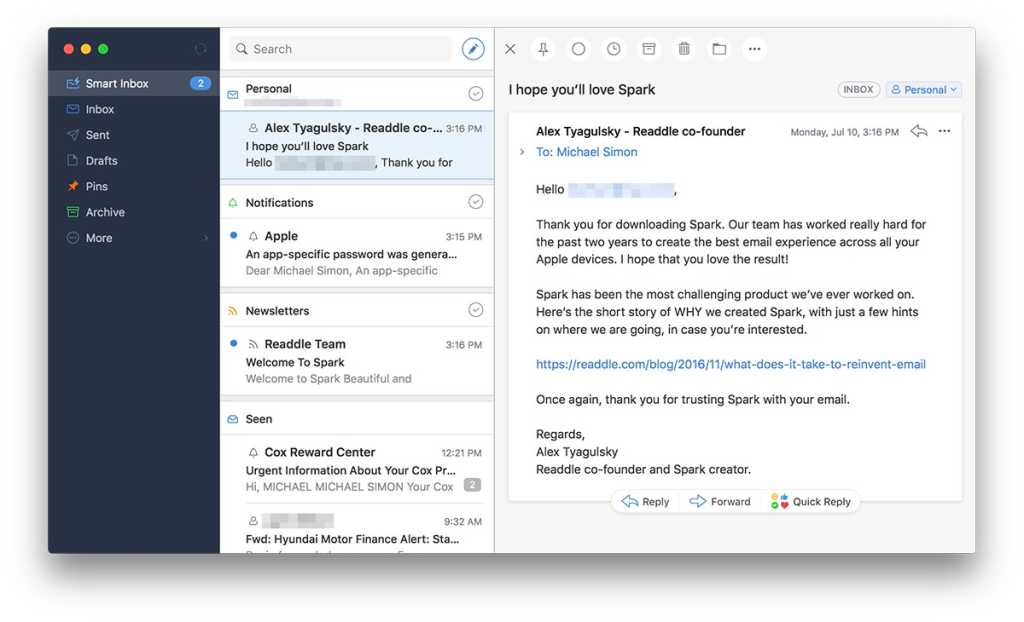Click the INBOX tag label
The width and height of the screenshot is (1024, 622).
(858, 90)
